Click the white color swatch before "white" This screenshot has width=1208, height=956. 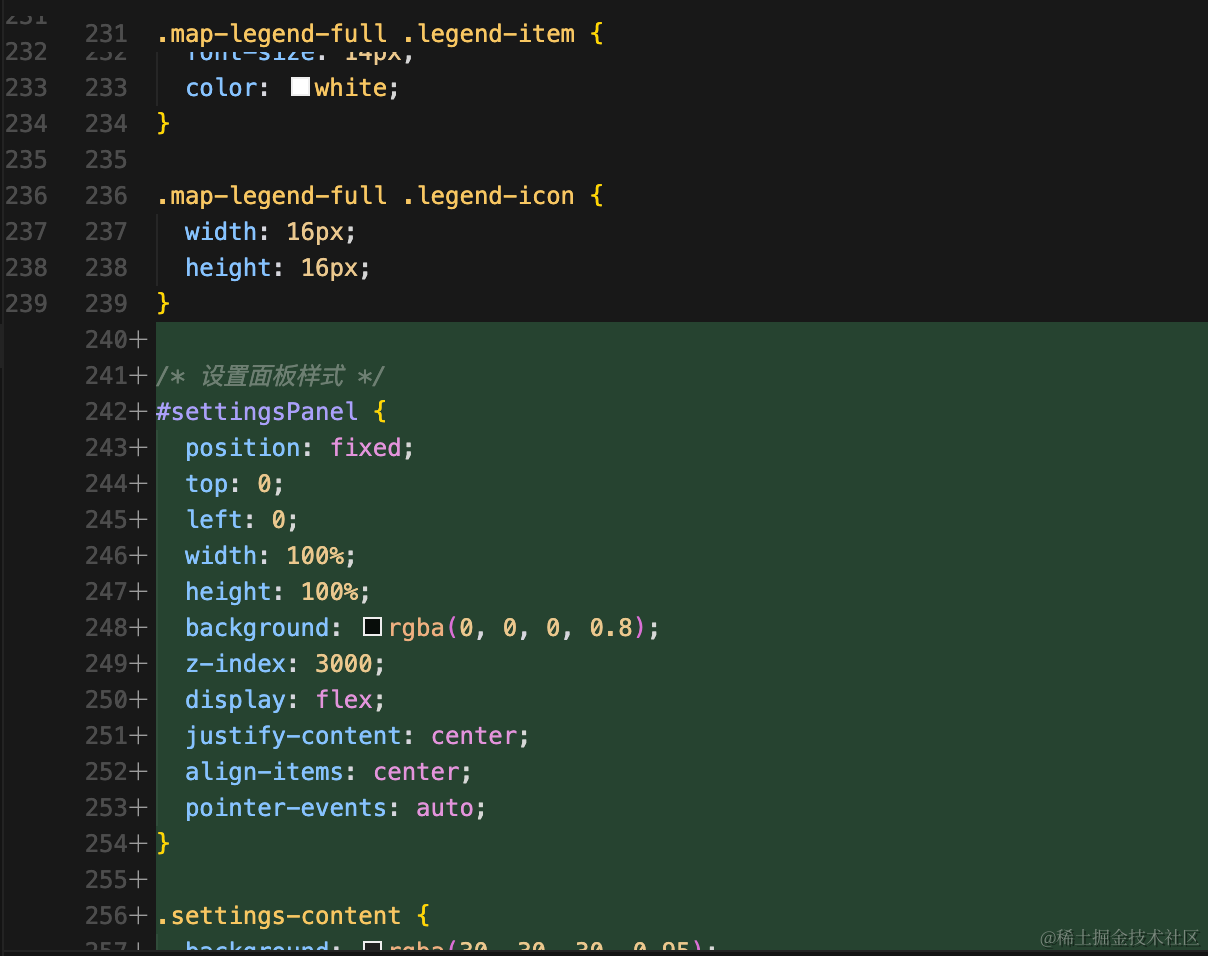pos(300,87)
